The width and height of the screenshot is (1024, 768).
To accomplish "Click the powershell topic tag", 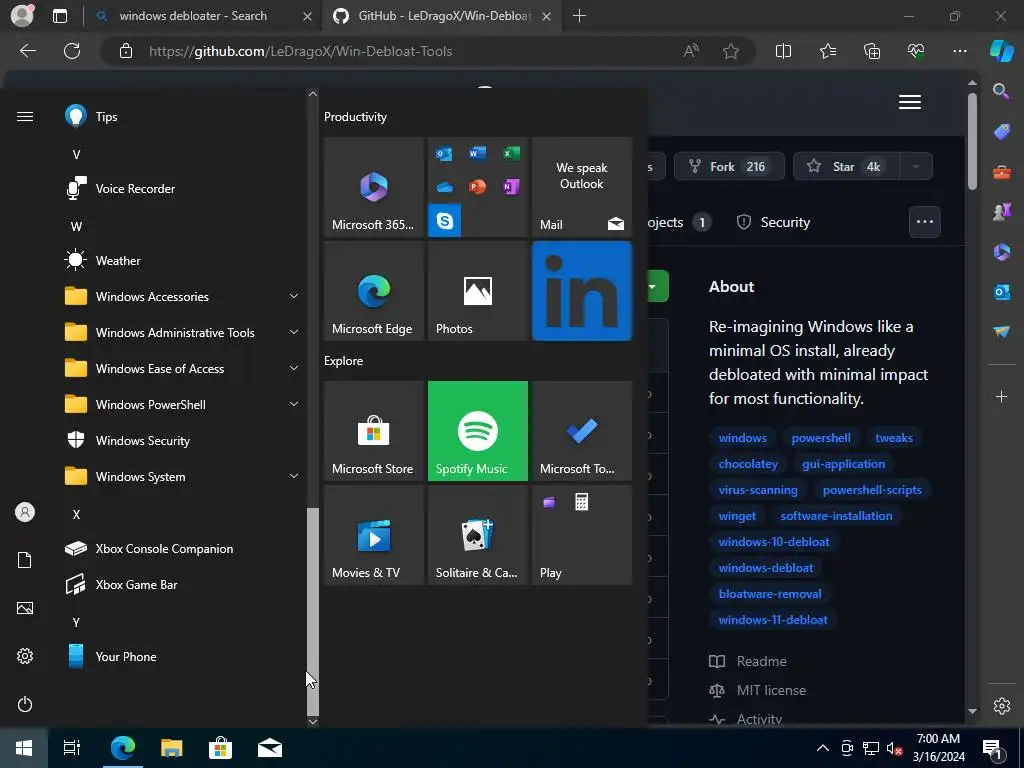I will coord(821,438).
